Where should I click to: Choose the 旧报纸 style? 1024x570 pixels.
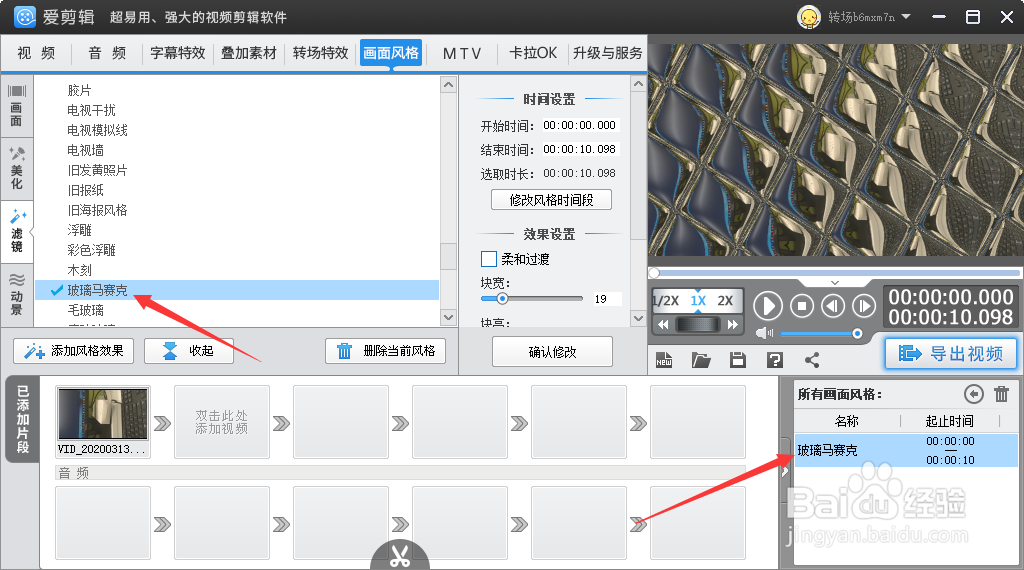click(x=86, y=190)
